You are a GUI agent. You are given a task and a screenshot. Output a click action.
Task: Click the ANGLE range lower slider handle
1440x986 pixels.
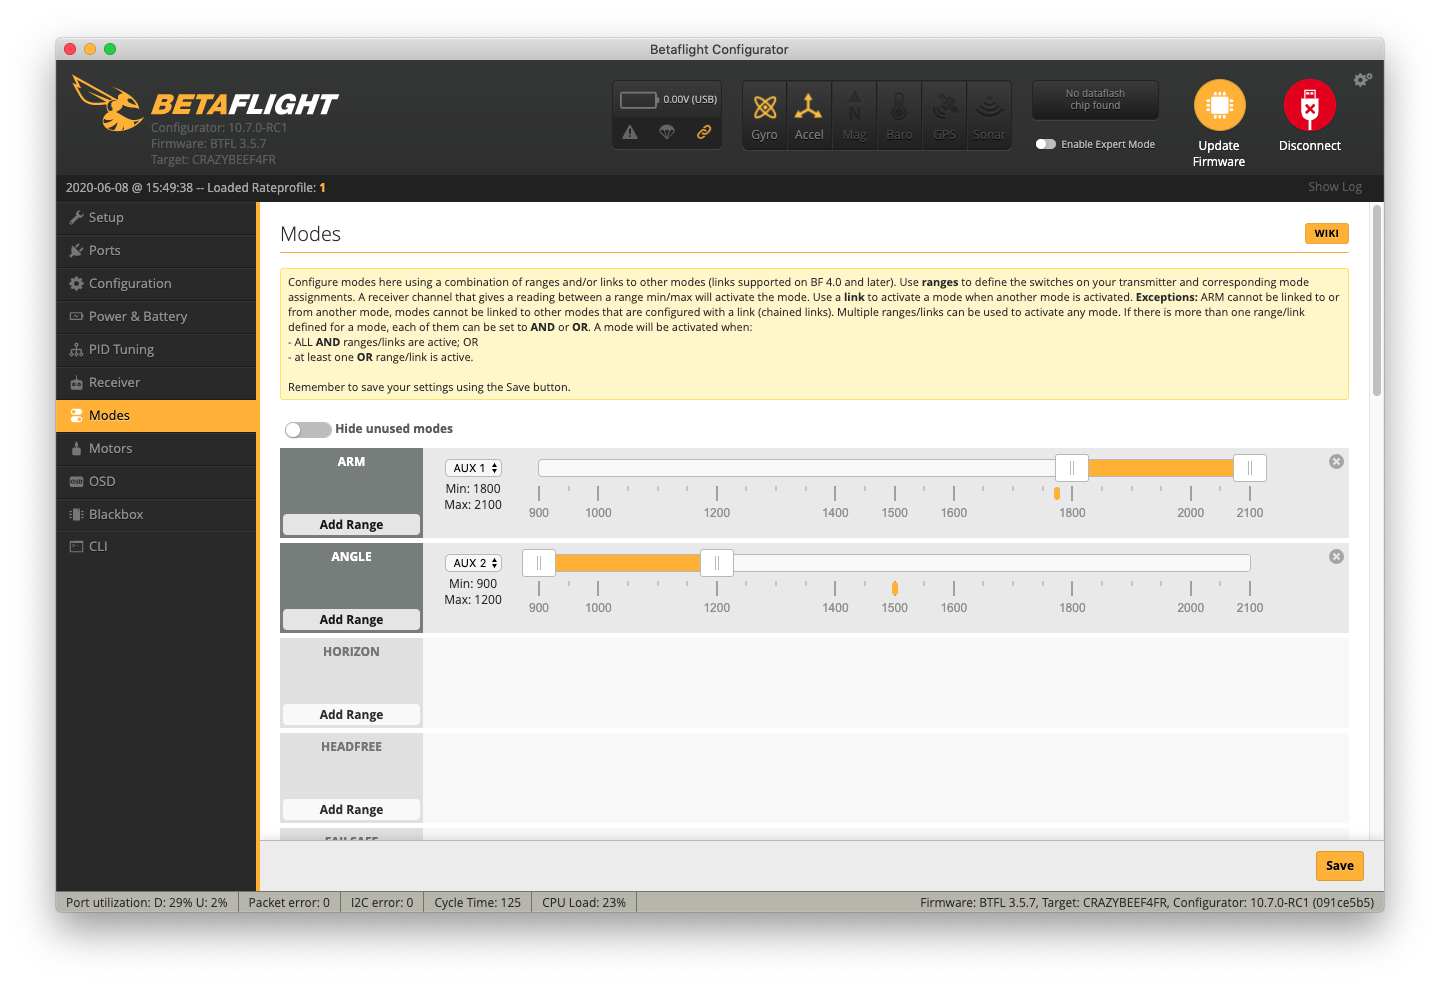(x=539, y=563)
